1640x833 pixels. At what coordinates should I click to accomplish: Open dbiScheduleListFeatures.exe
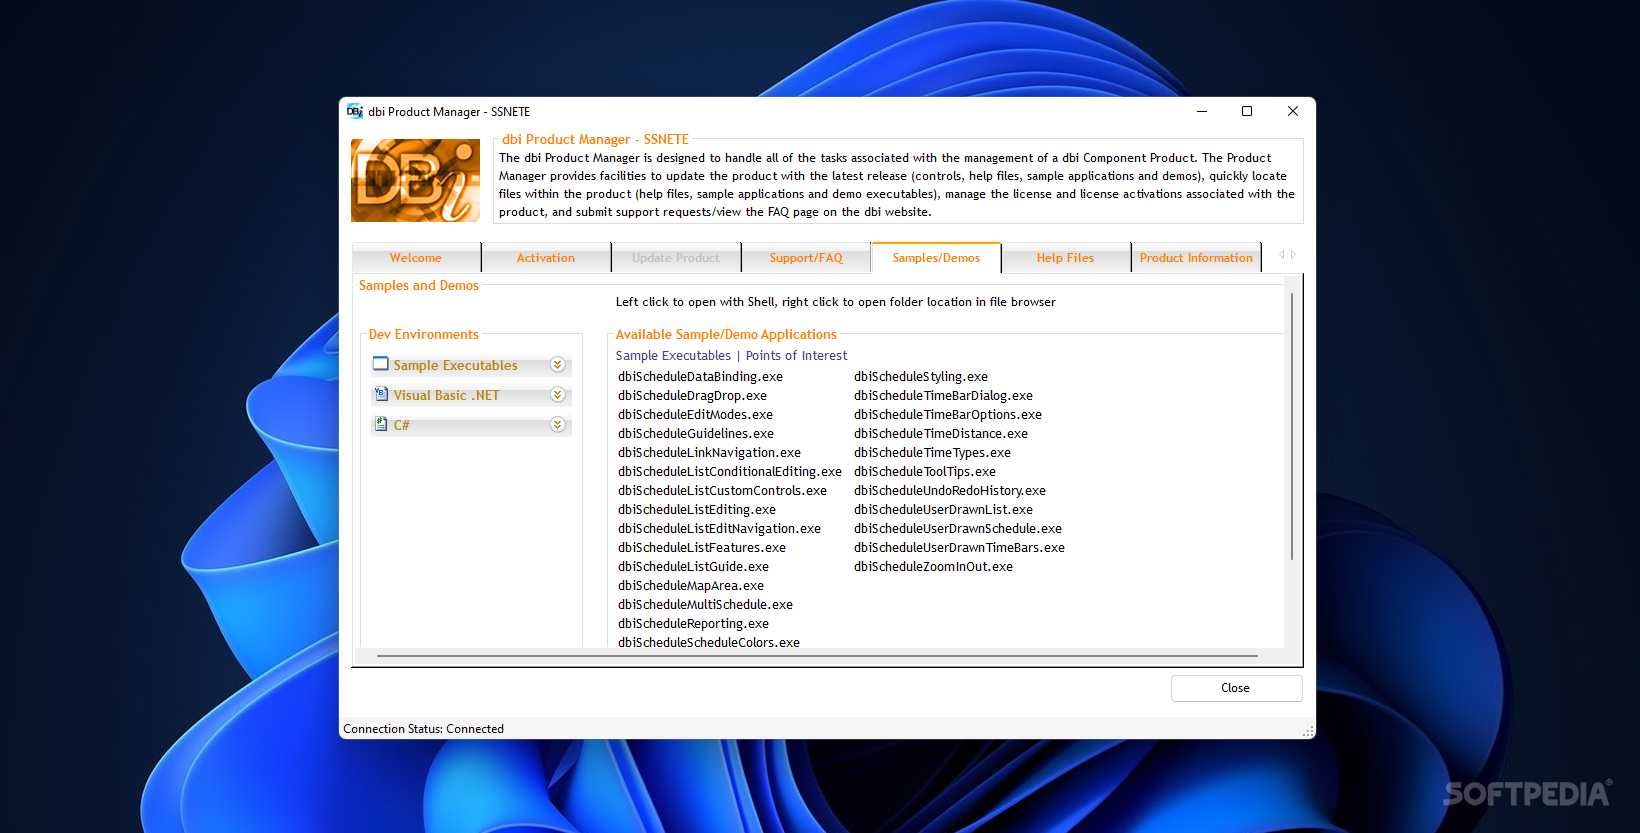click(702, 548)
